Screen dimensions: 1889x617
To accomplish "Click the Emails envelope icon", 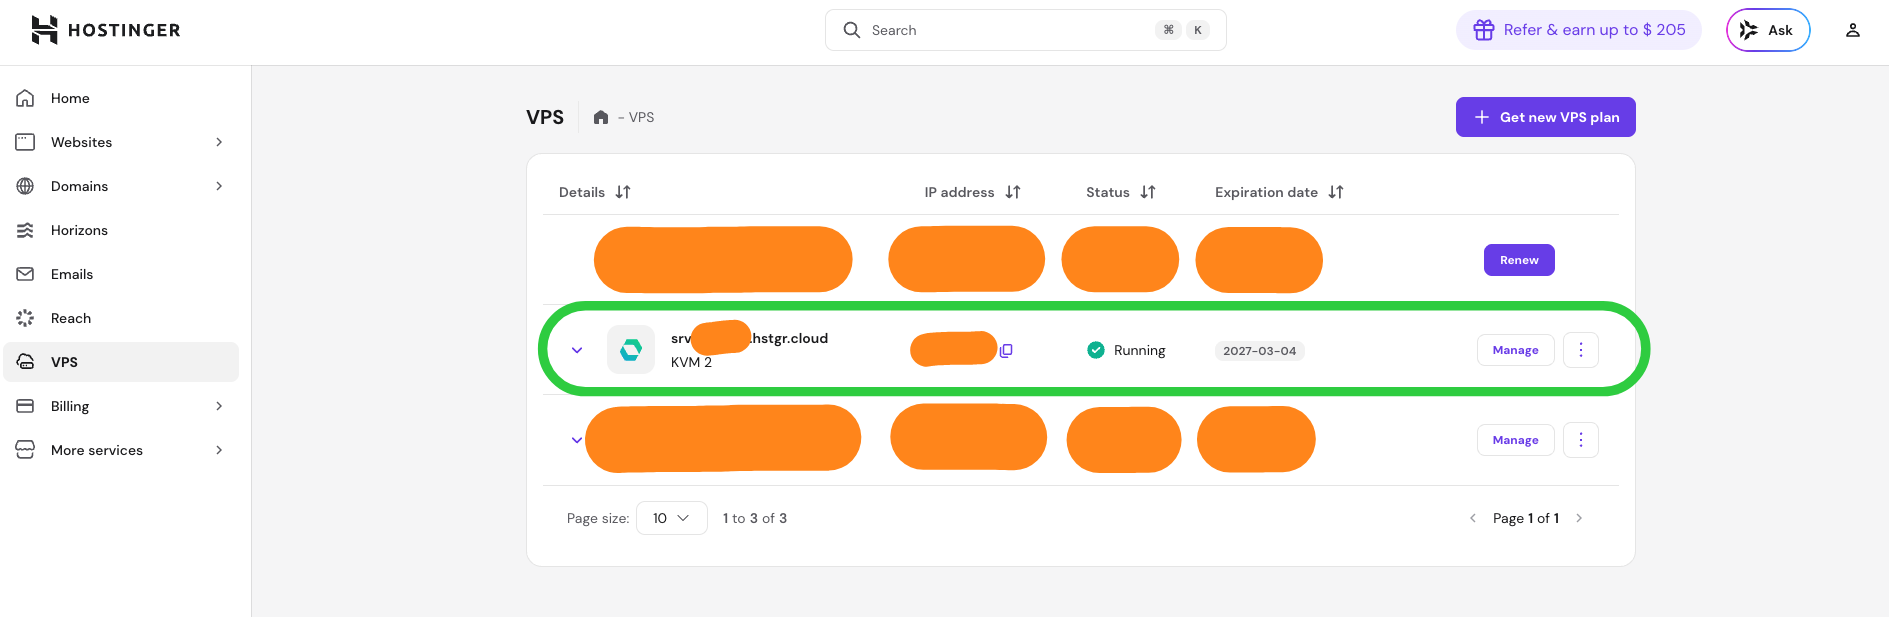I will [x=26, y=274].
